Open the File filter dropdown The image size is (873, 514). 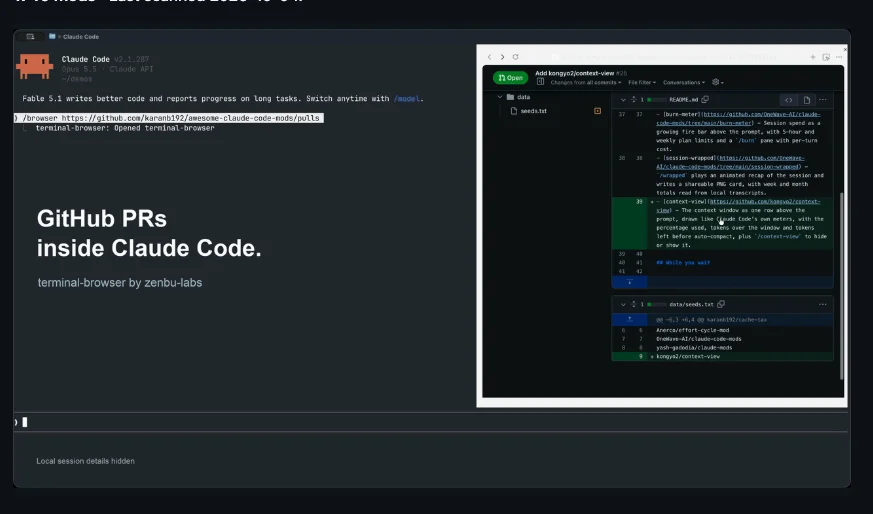pos(642,82)
